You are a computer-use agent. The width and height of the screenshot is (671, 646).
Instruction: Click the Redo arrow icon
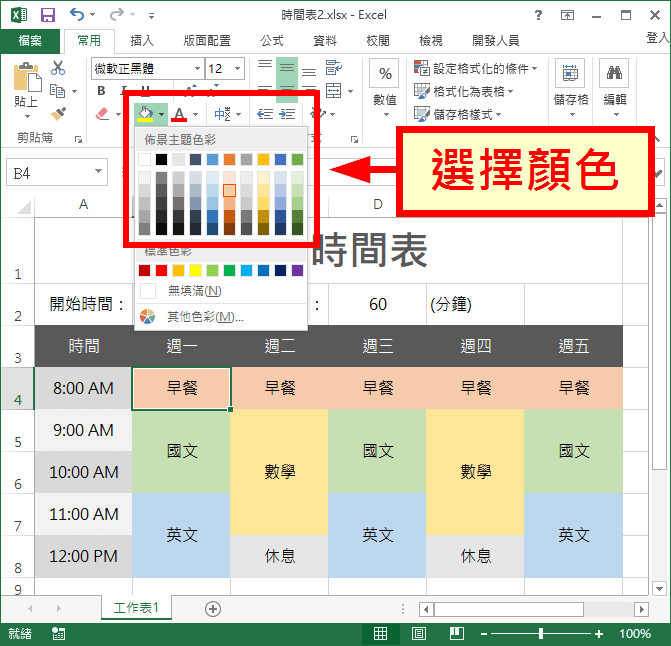click(116, 15)
